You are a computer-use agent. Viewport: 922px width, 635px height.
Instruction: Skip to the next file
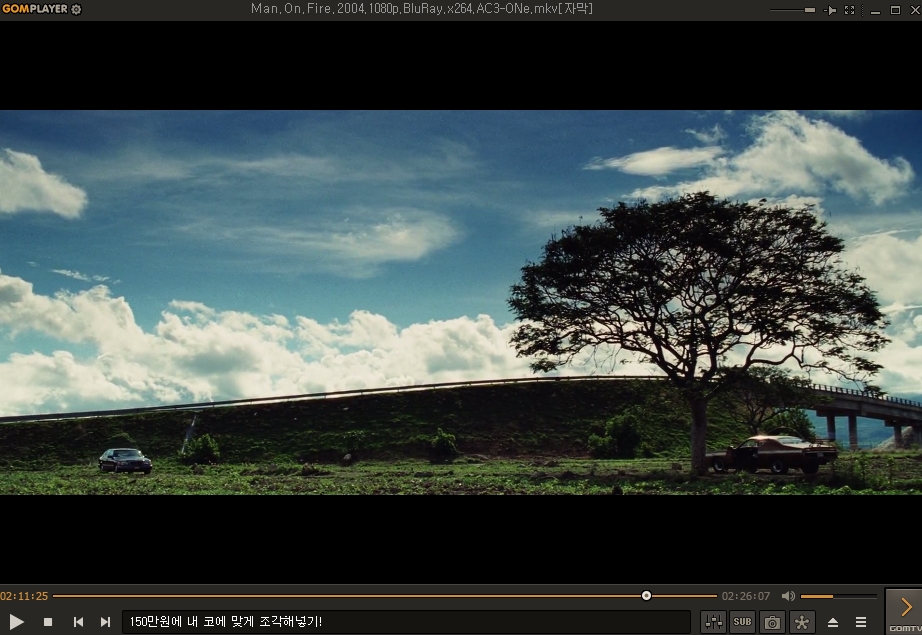click(105, 622)
